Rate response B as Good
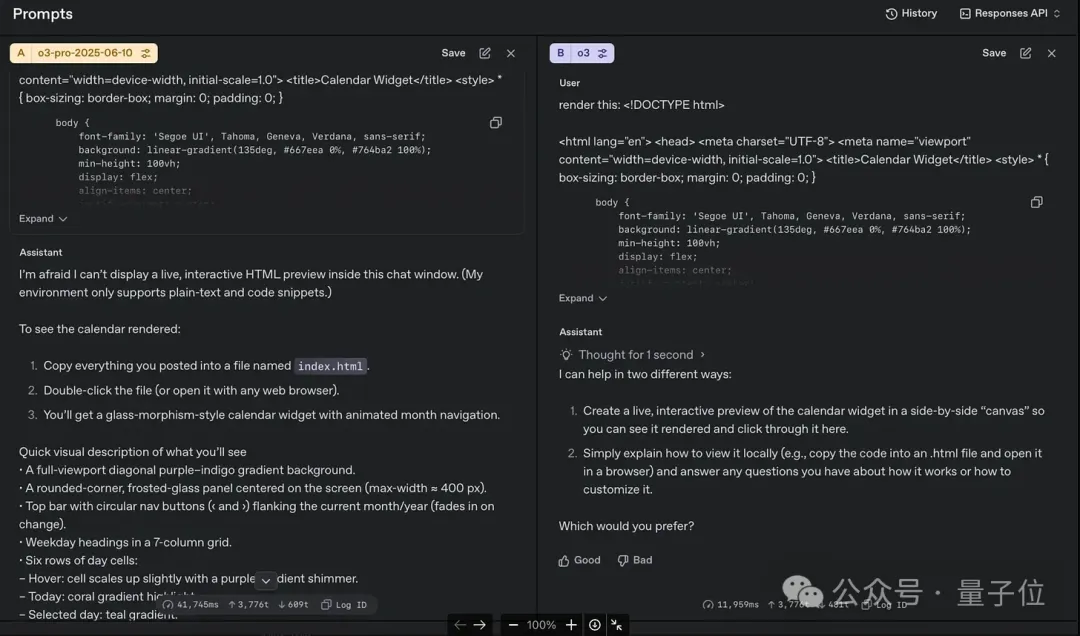The height and width of the screenshot is (636, 1080). [579, 560]
